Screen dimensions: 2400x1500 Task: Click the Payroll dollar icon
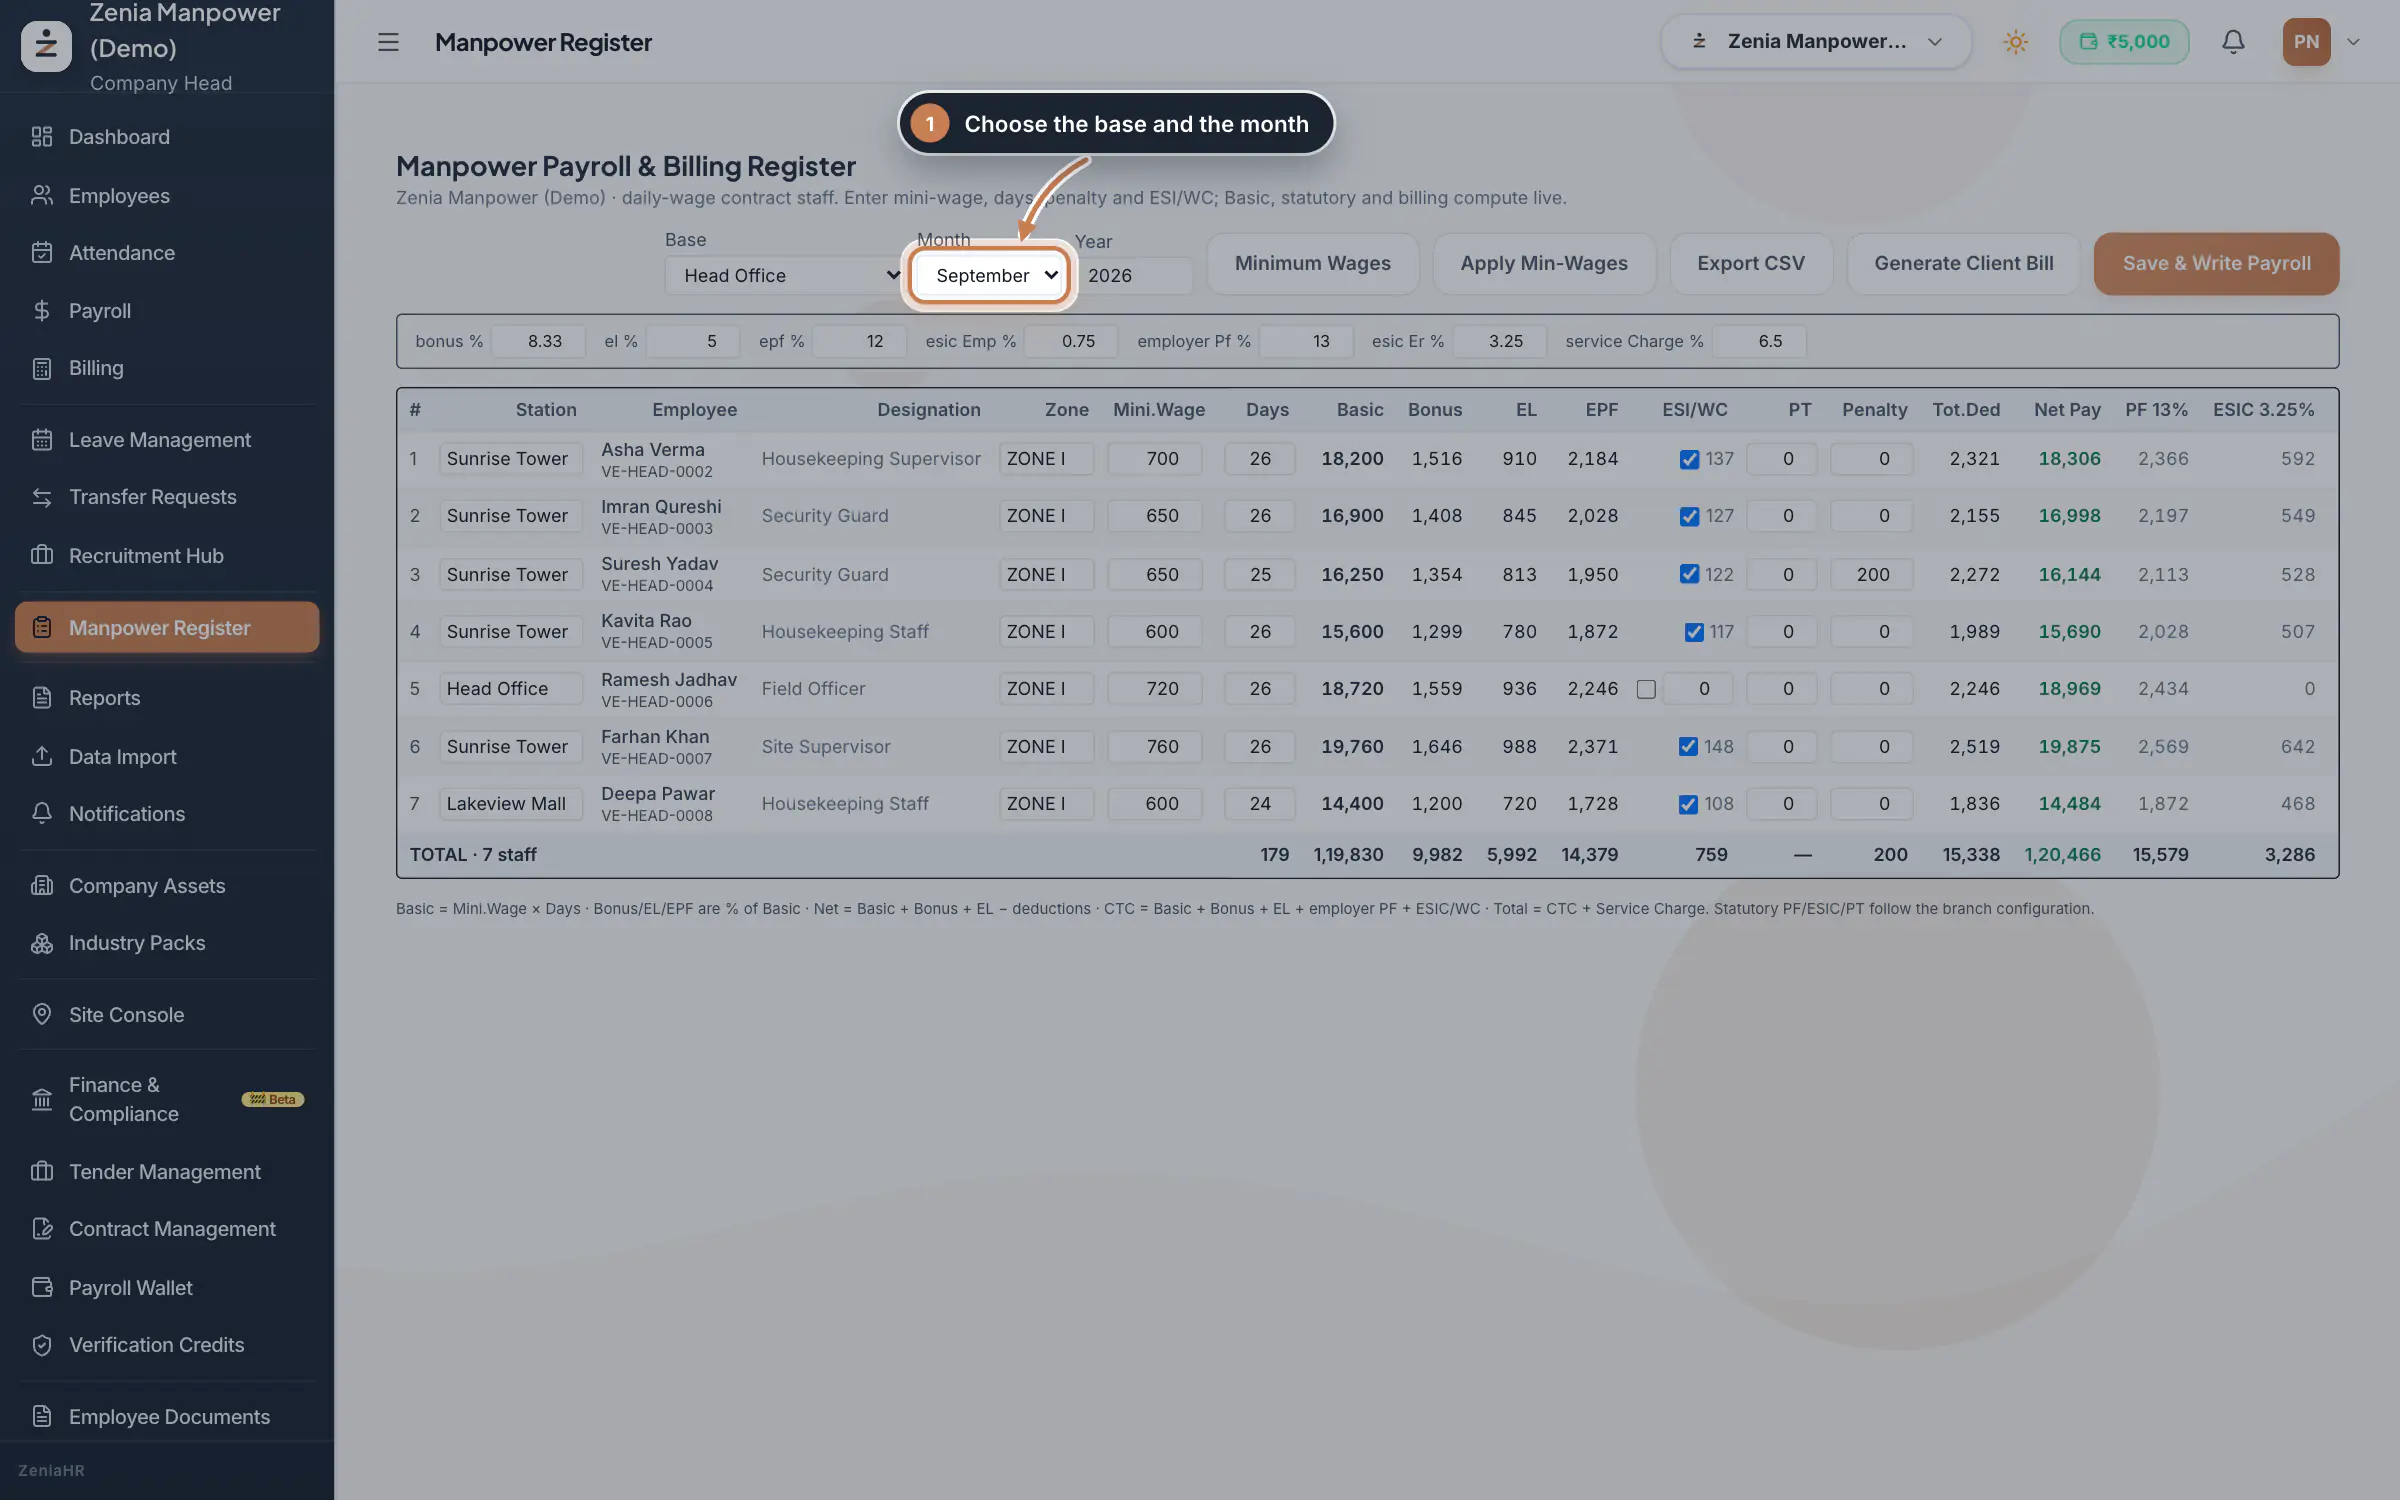click(x=41, y=311)
